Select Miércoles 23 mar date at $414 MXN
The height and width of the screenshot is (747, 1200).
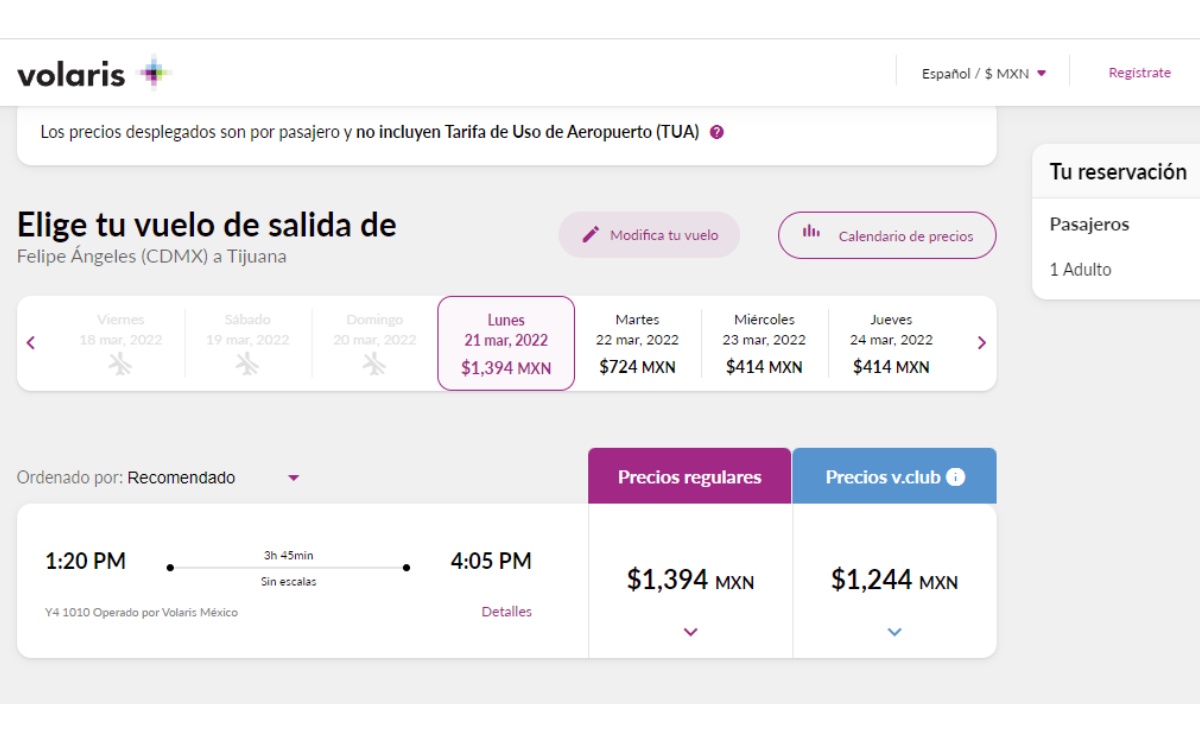click(x=764, y=343)
